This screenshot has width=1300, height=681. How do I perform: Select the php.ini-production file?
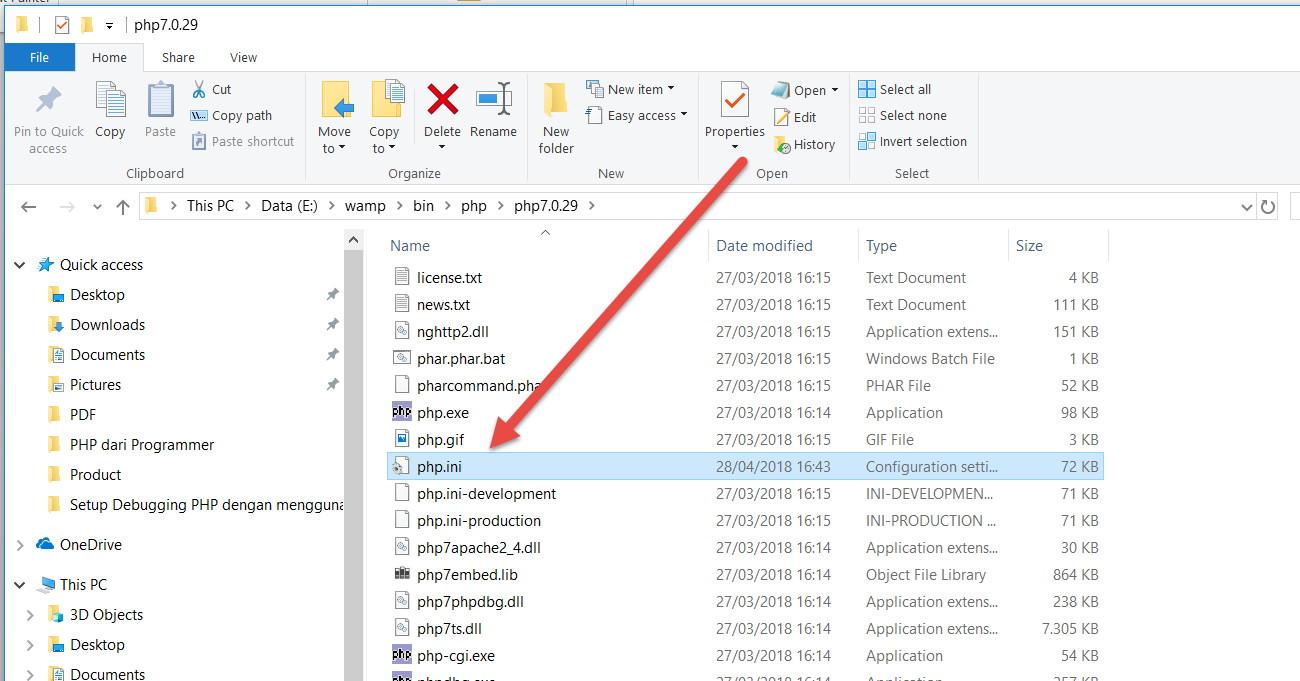click(x=478, y=520)
